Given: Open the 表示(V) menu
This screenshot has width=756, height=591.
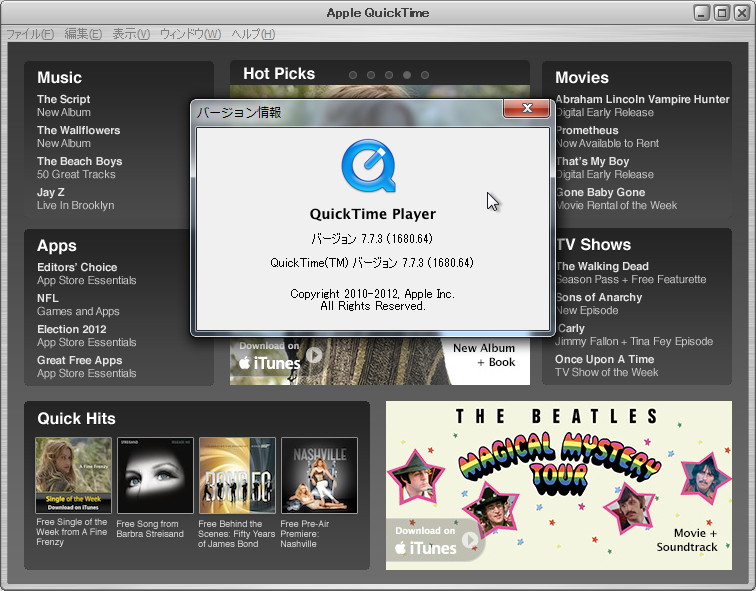Looking at the screenshot, I should 131,34.
